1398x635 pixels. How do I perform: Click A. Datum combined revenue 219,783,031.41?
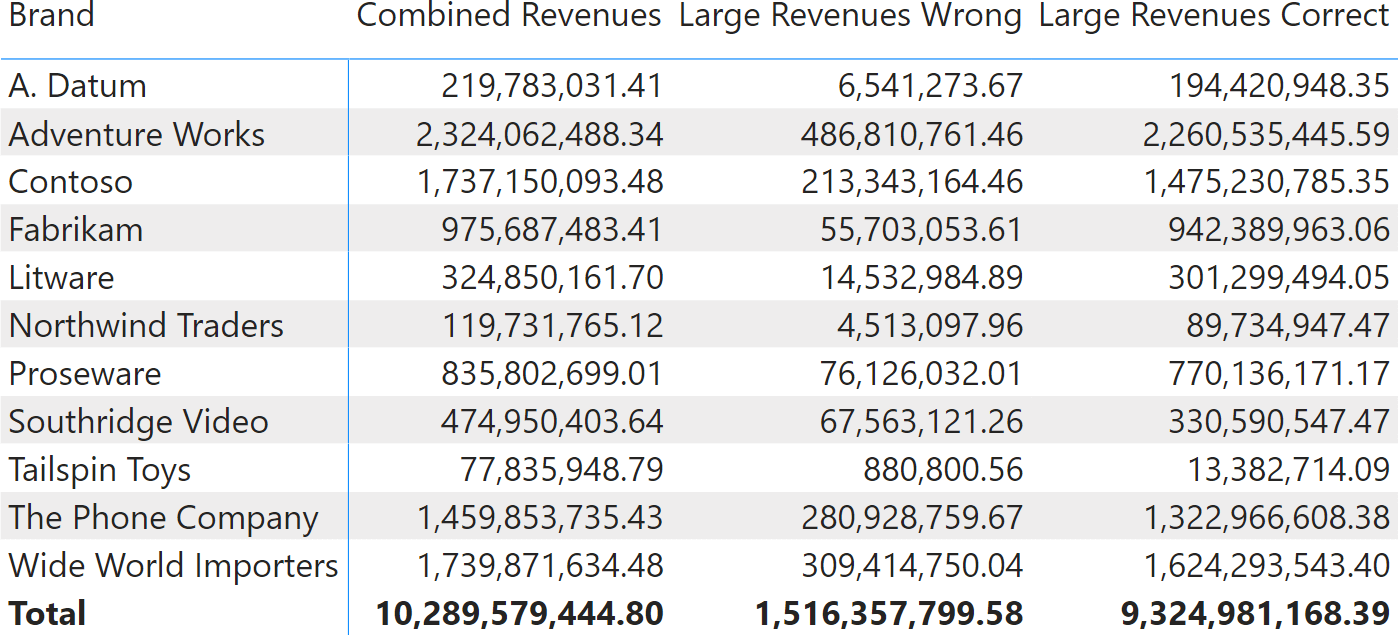point(552,86)
